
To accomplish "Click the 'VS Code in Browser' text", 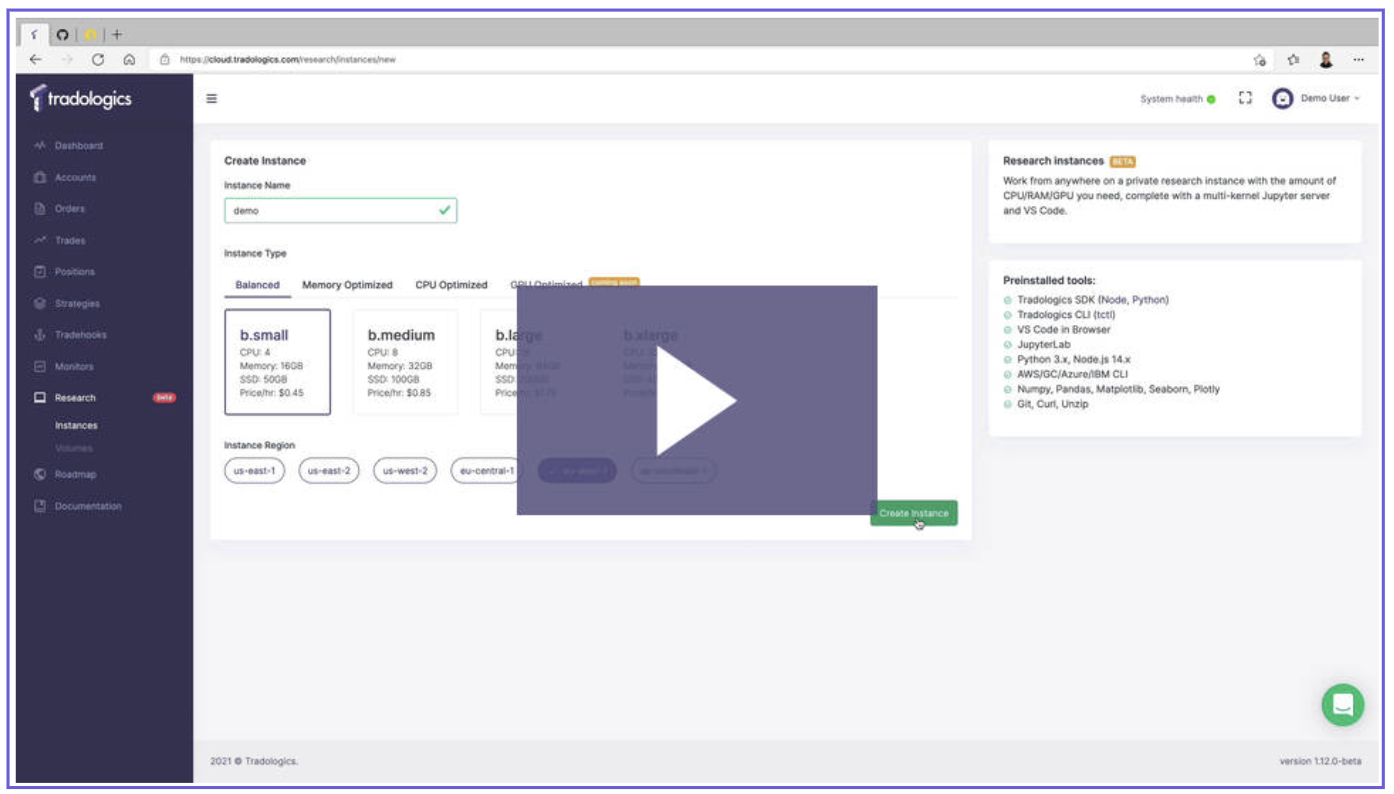I will point(1063,330).
